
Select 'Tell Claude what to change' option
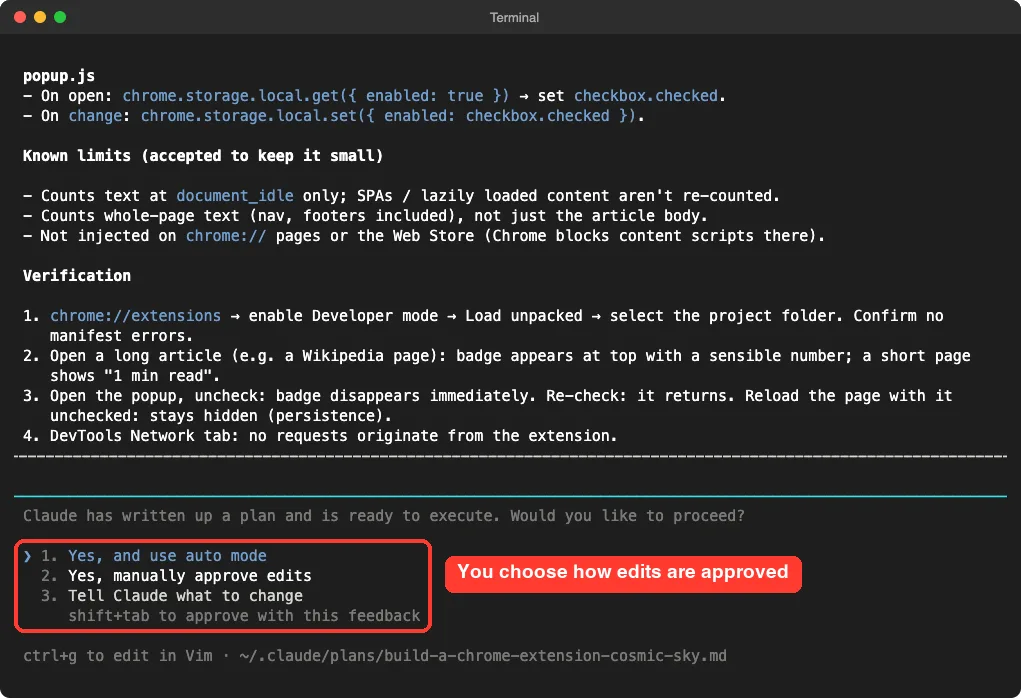(185, 596)
